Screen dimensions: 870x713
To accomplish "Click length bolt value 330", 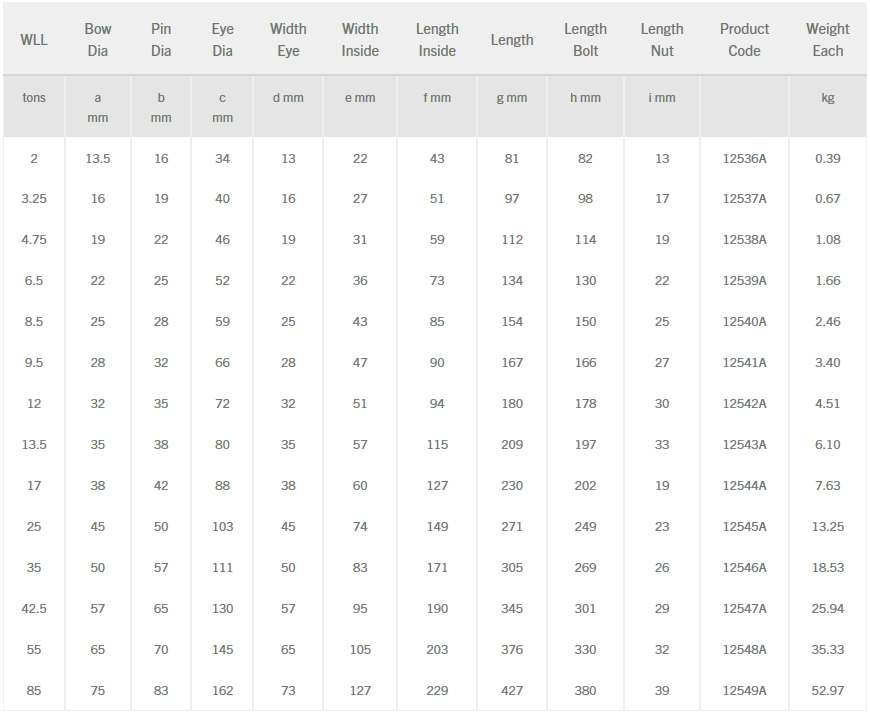I will [x=585, y=650].
